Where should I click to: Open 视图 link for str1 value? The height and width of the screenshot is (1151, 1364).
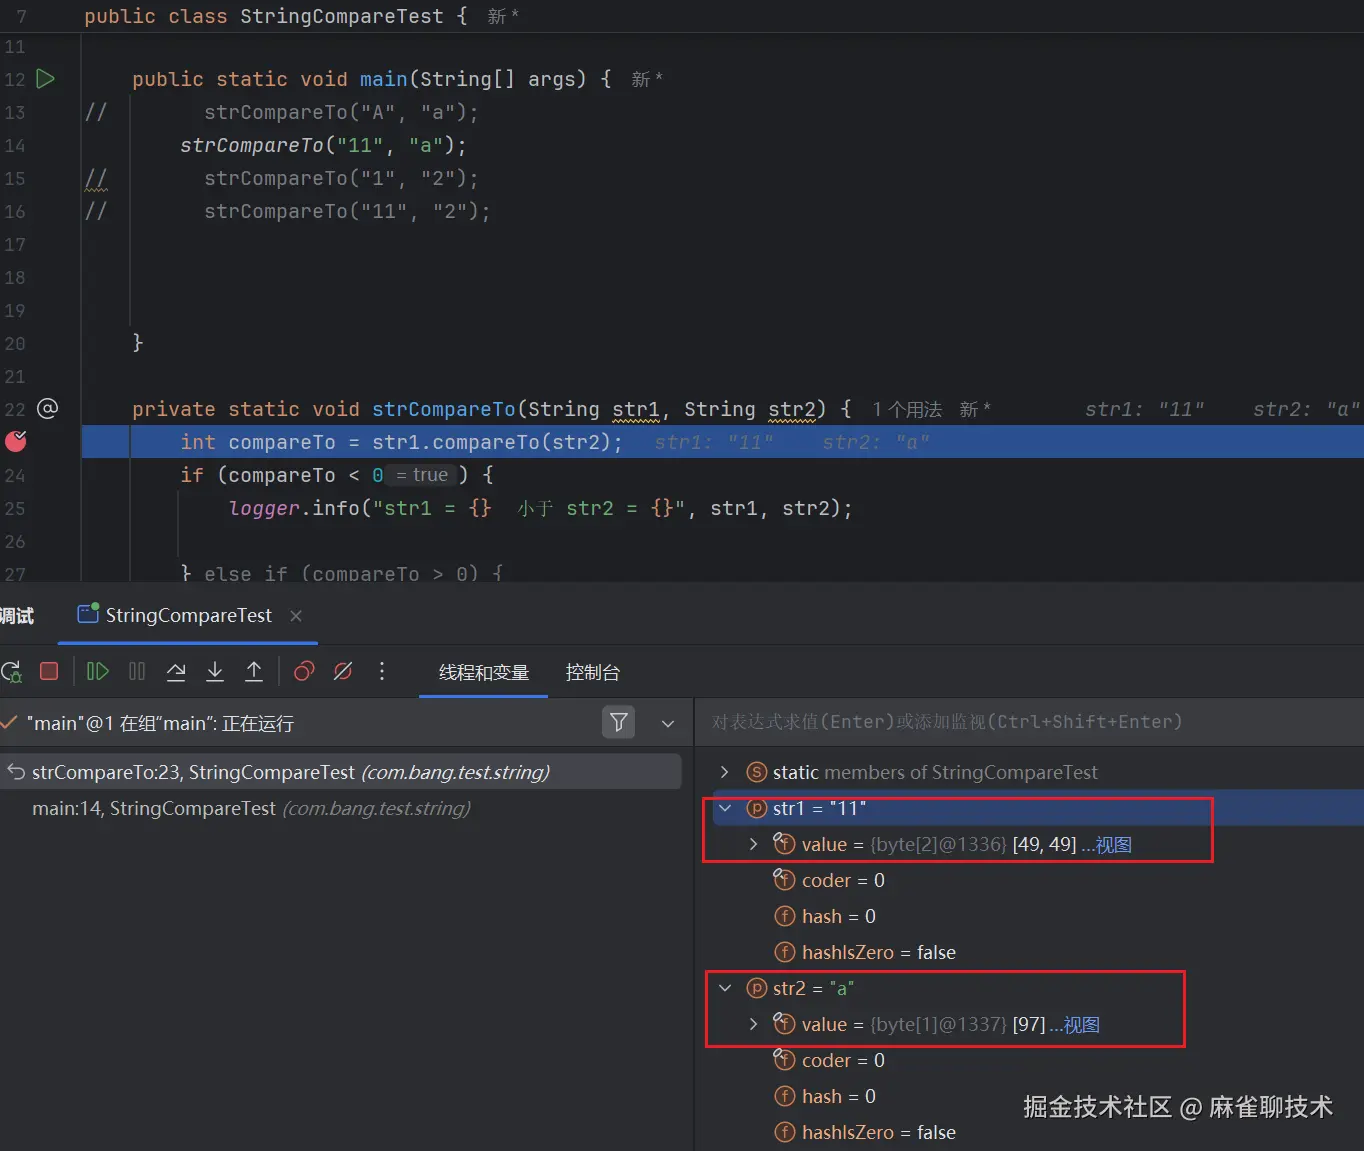pos(1106,845)
